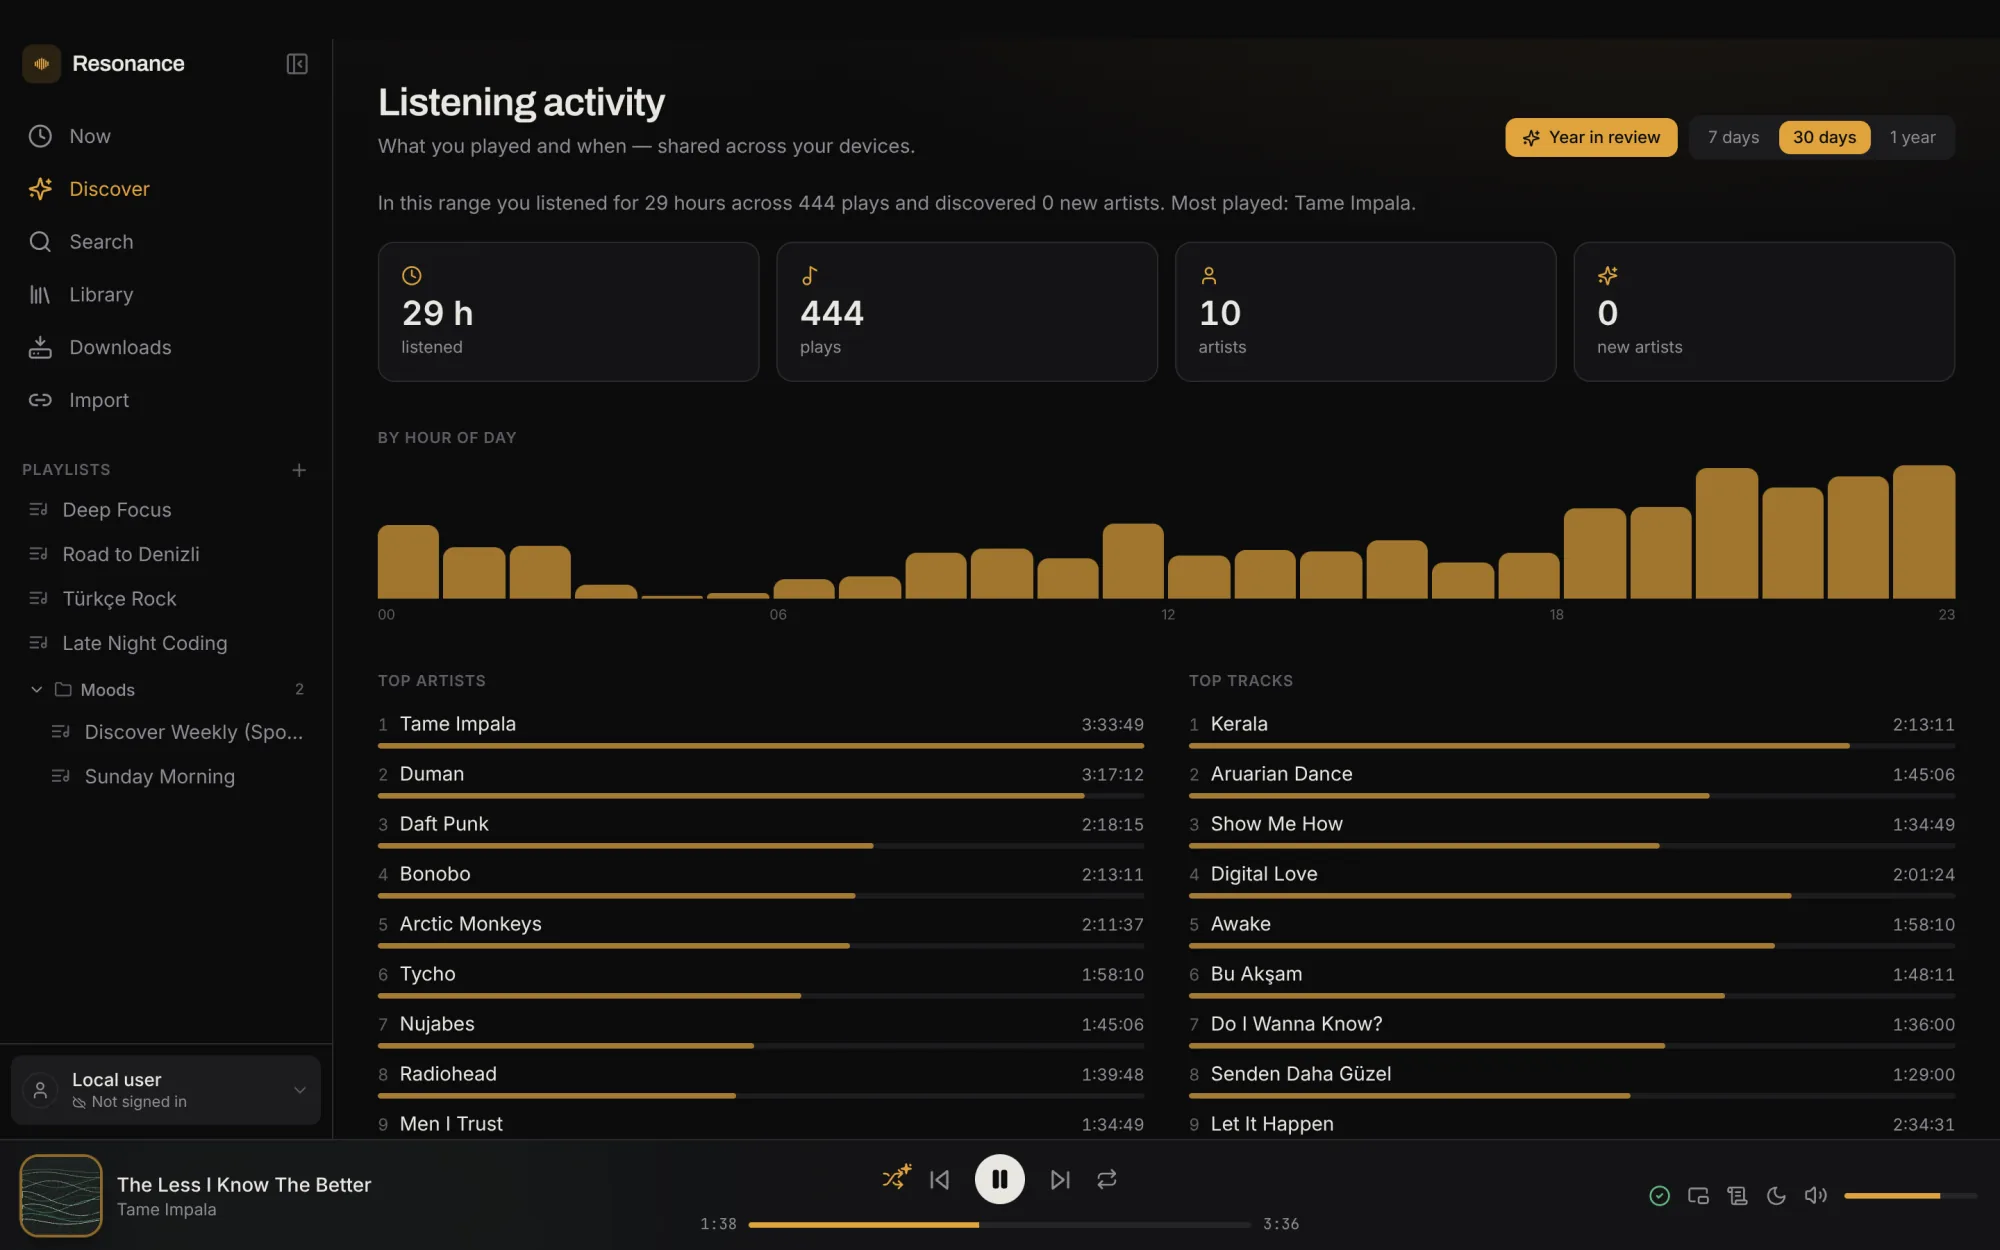Click the hour 23 bar in chart

point(1924,532)
